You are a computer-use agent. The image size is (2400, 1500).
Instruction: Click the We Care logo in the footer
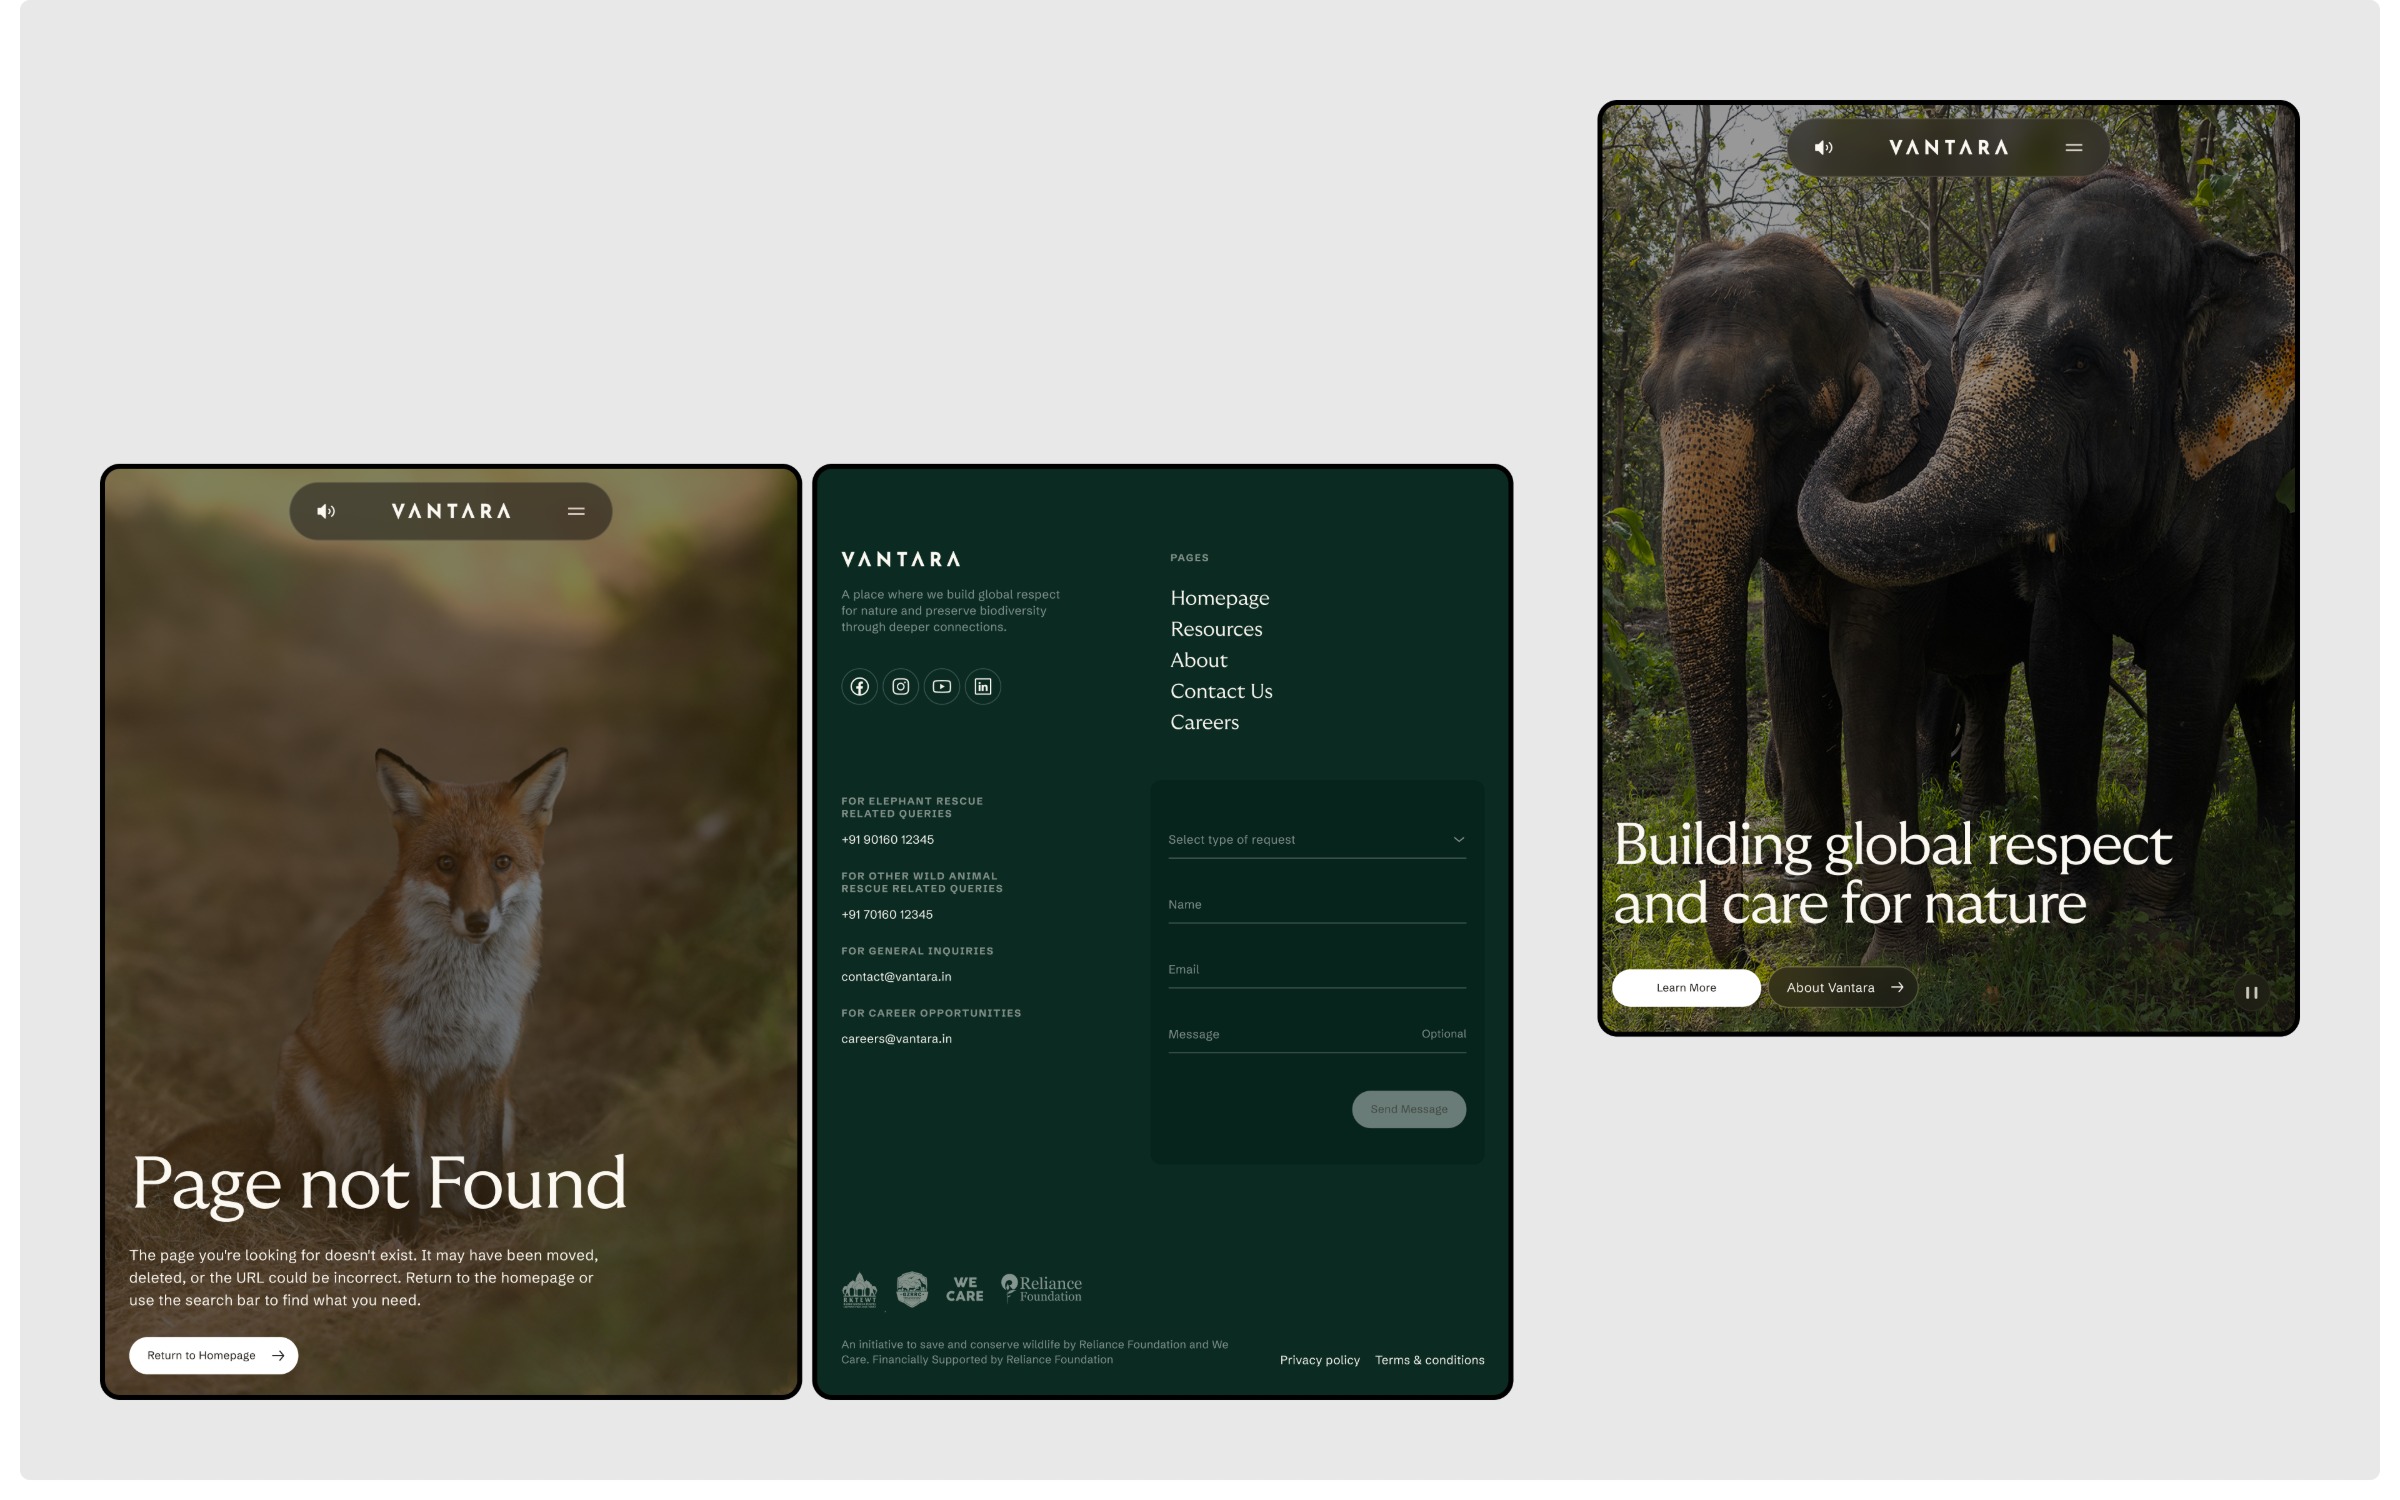(x=966, y=1290)
